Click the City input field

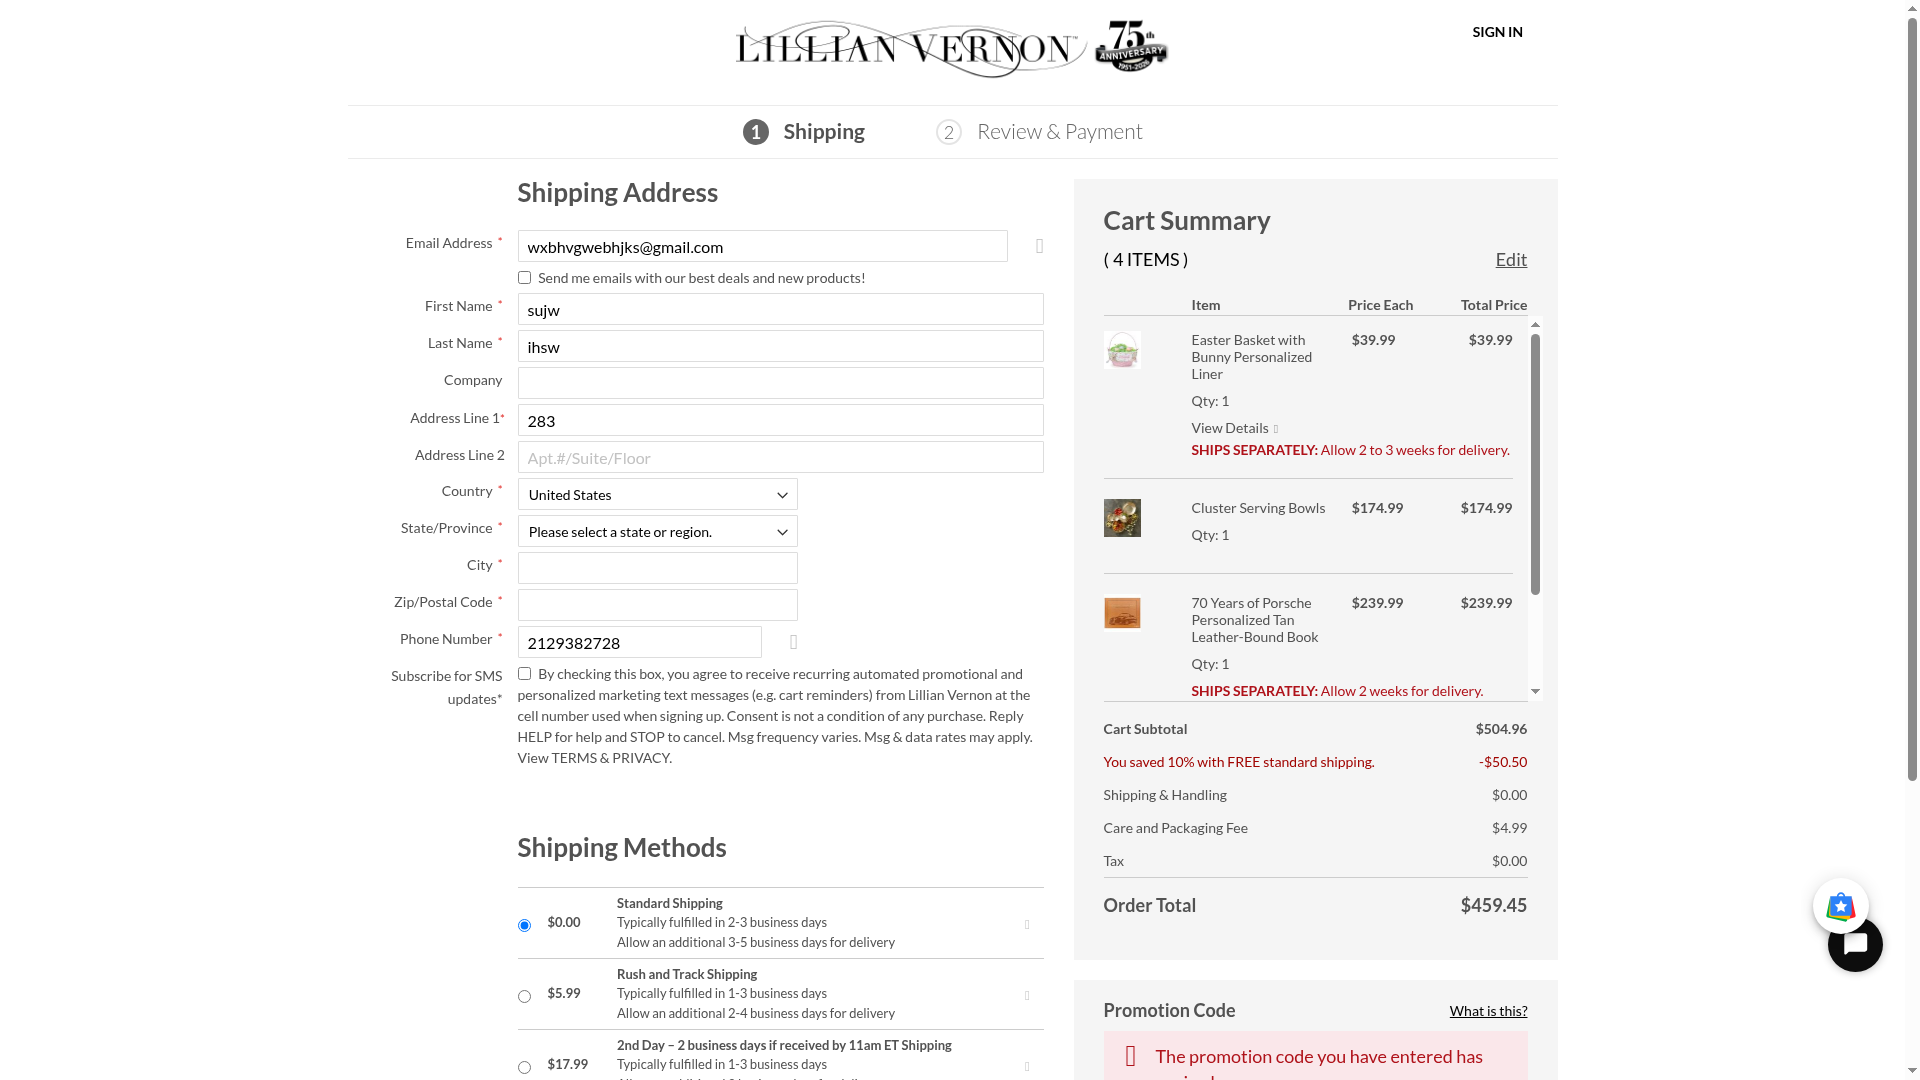point(657,568)
